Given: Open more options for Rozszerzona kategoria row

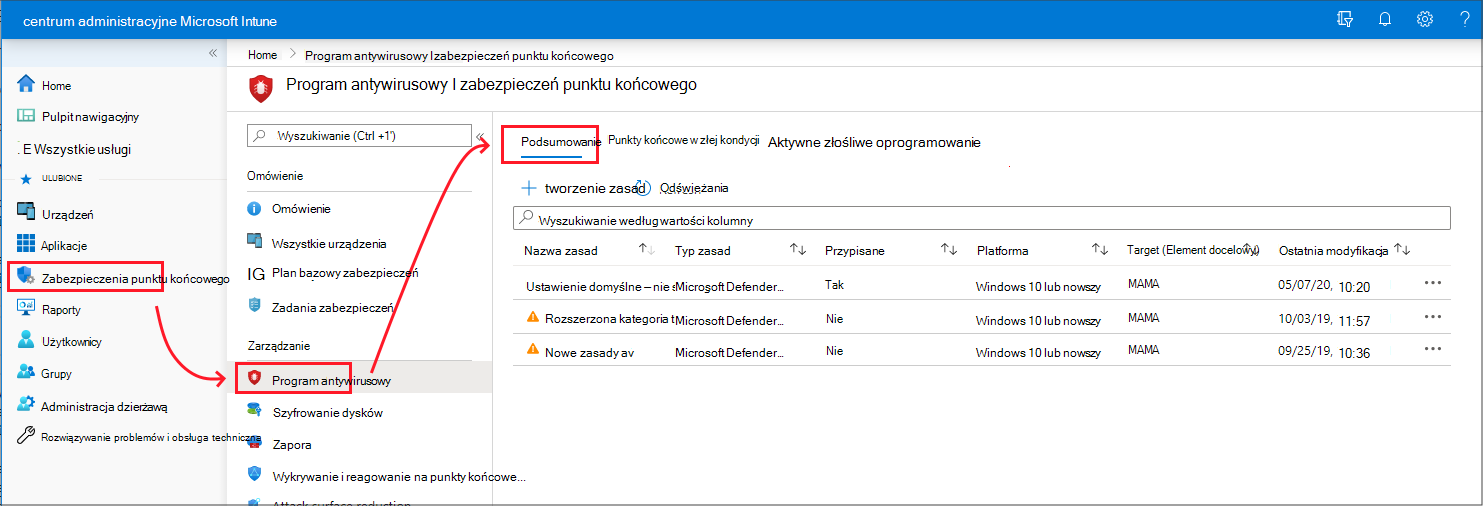Looking at the screenshot, I should [x=1433, y=316].
